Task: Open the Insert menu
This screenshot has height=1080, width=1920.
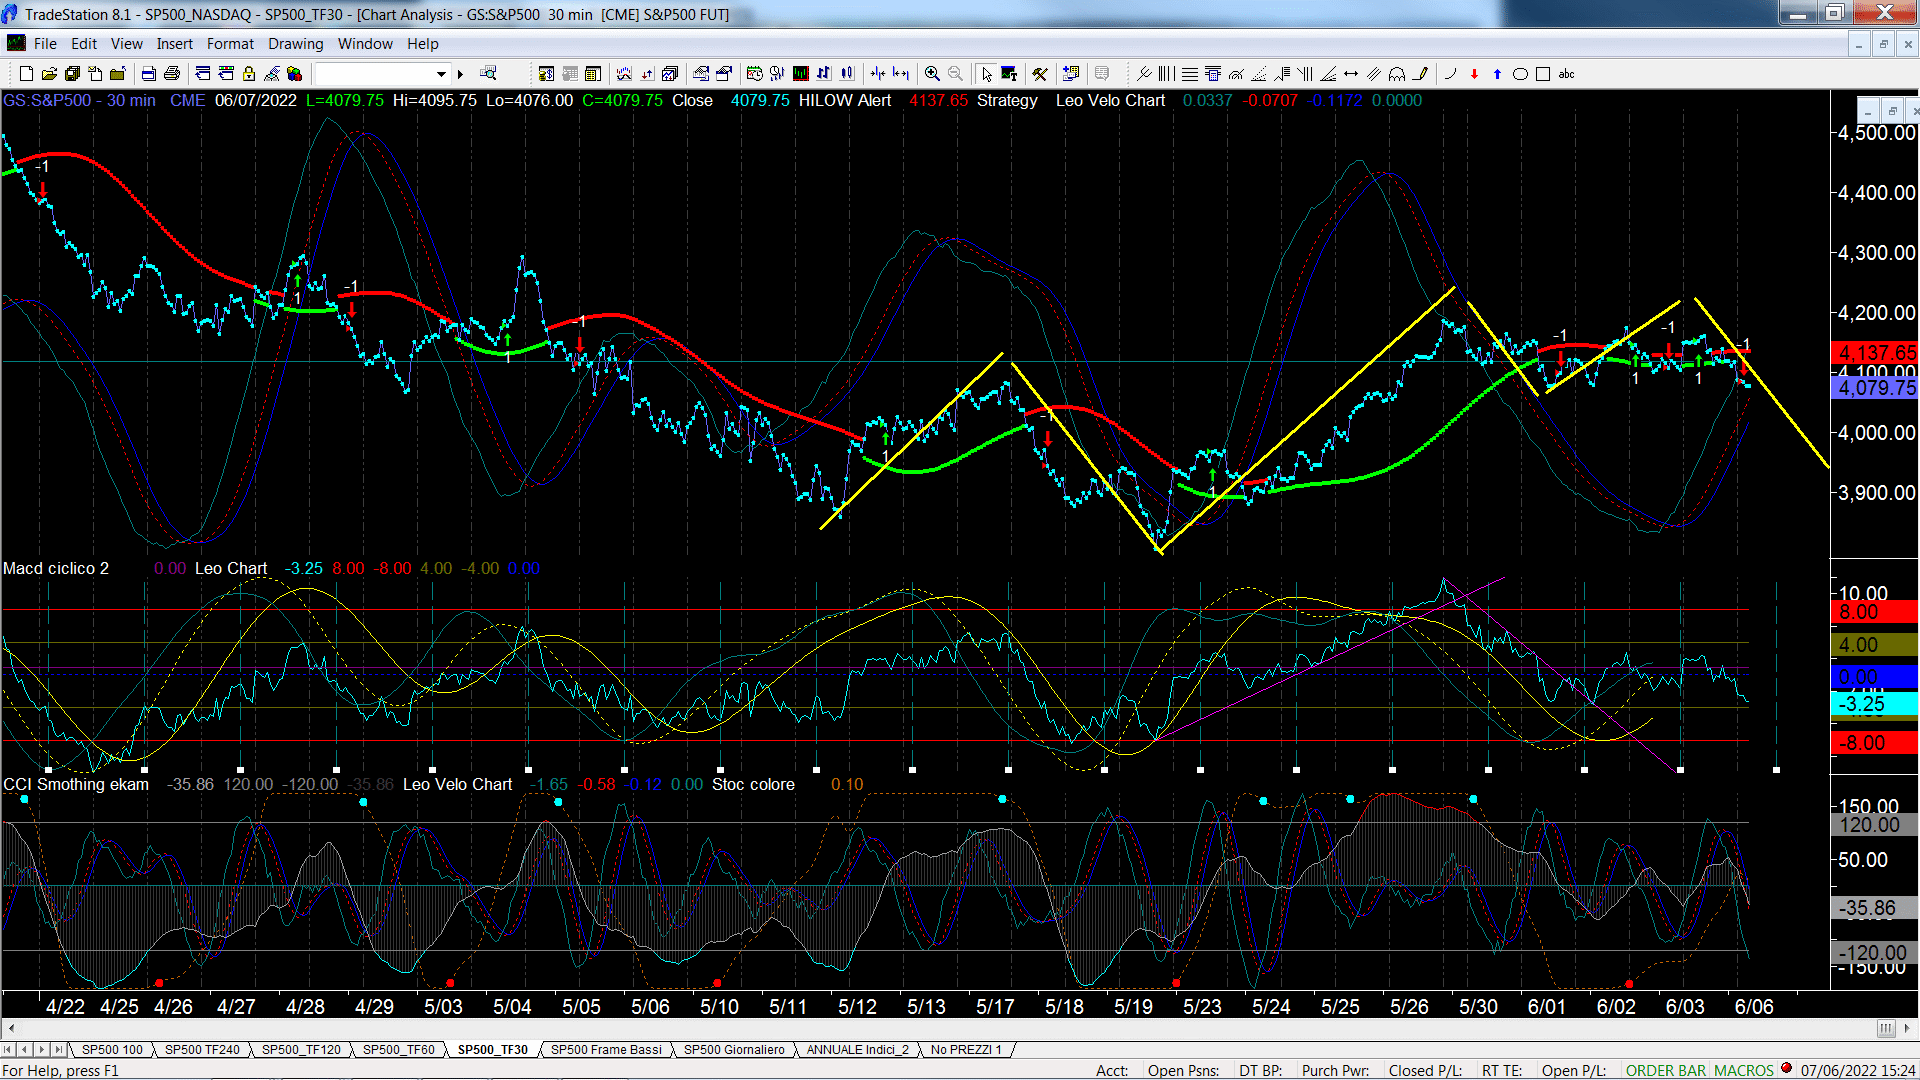Action: click(174, 44)
